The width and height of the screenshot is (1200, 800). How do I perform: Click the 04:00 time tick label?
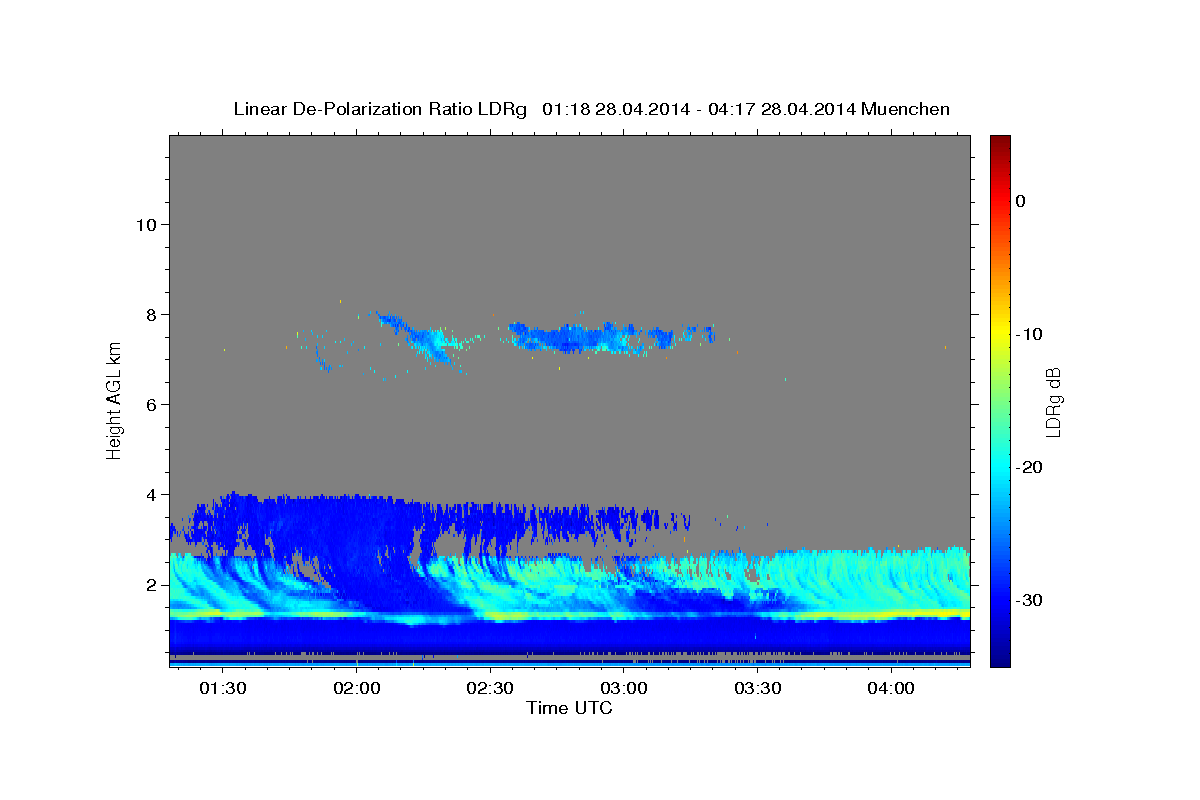pyautogui.click(x=891, y=688)
